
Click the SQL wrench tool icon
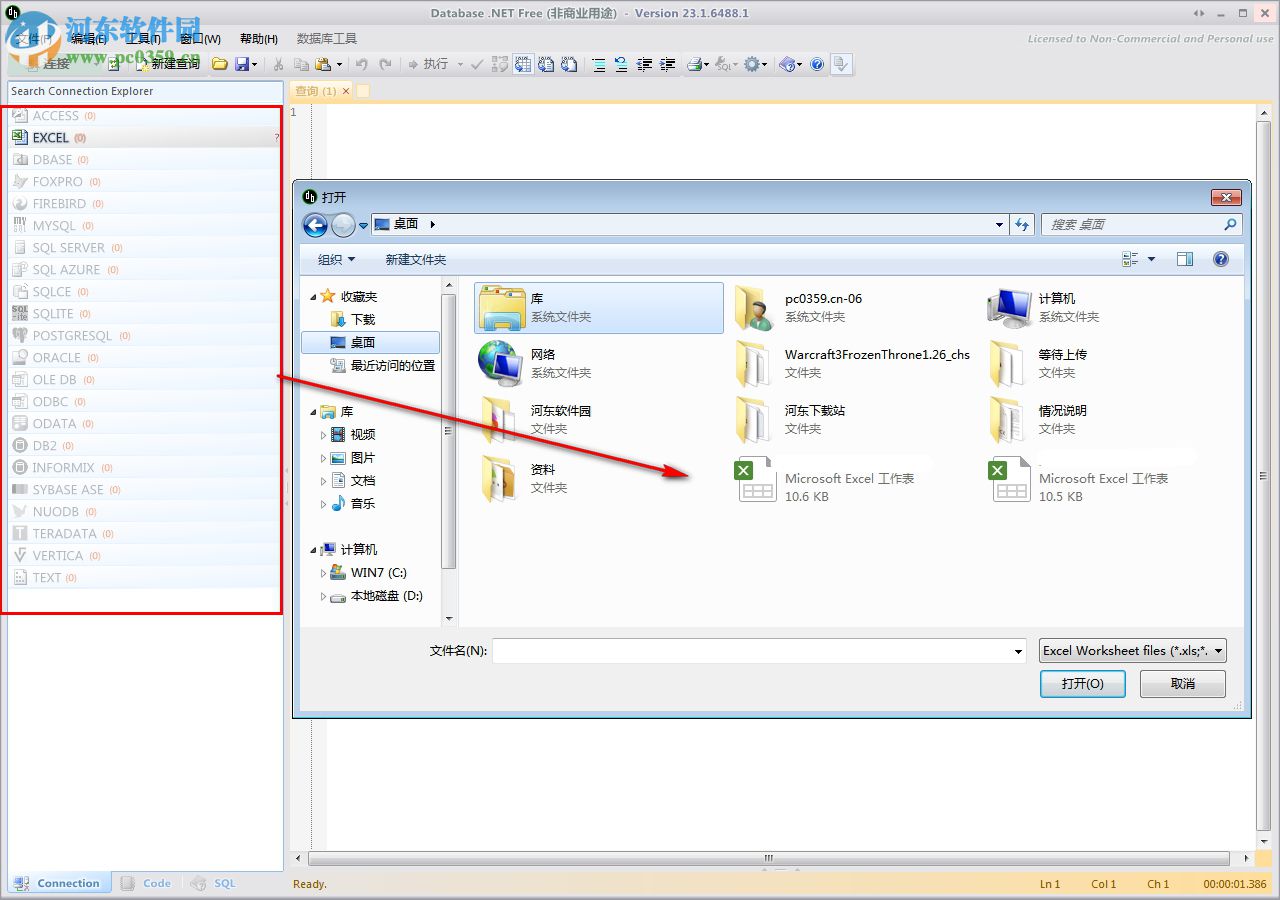pos(722,64)
